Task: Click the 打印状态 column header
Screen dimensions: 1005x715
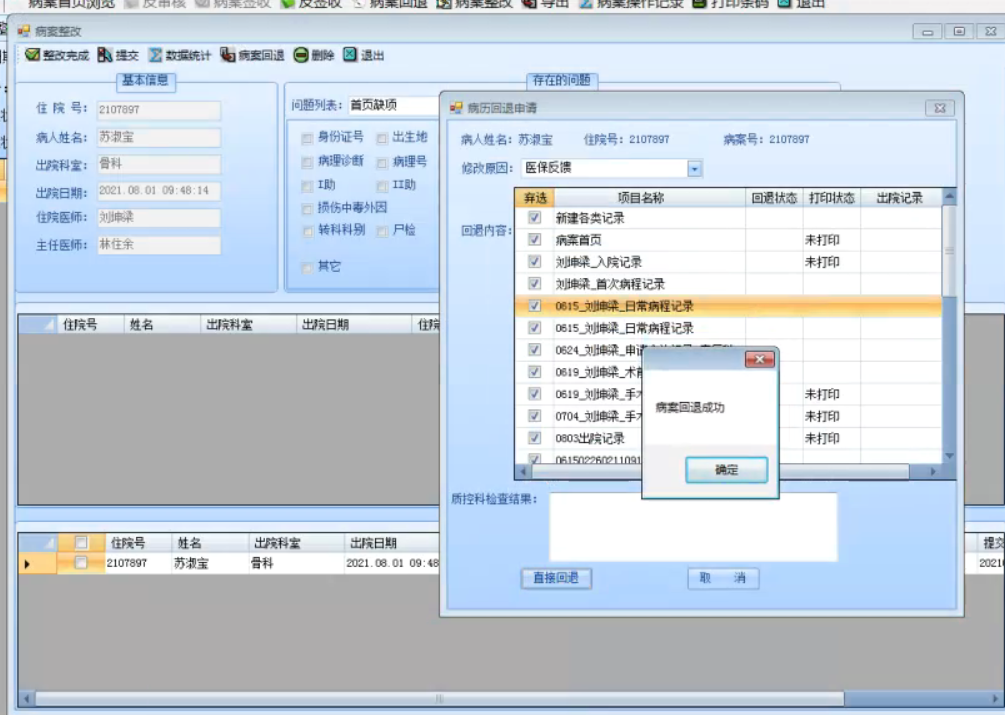Action: (831, 198)
